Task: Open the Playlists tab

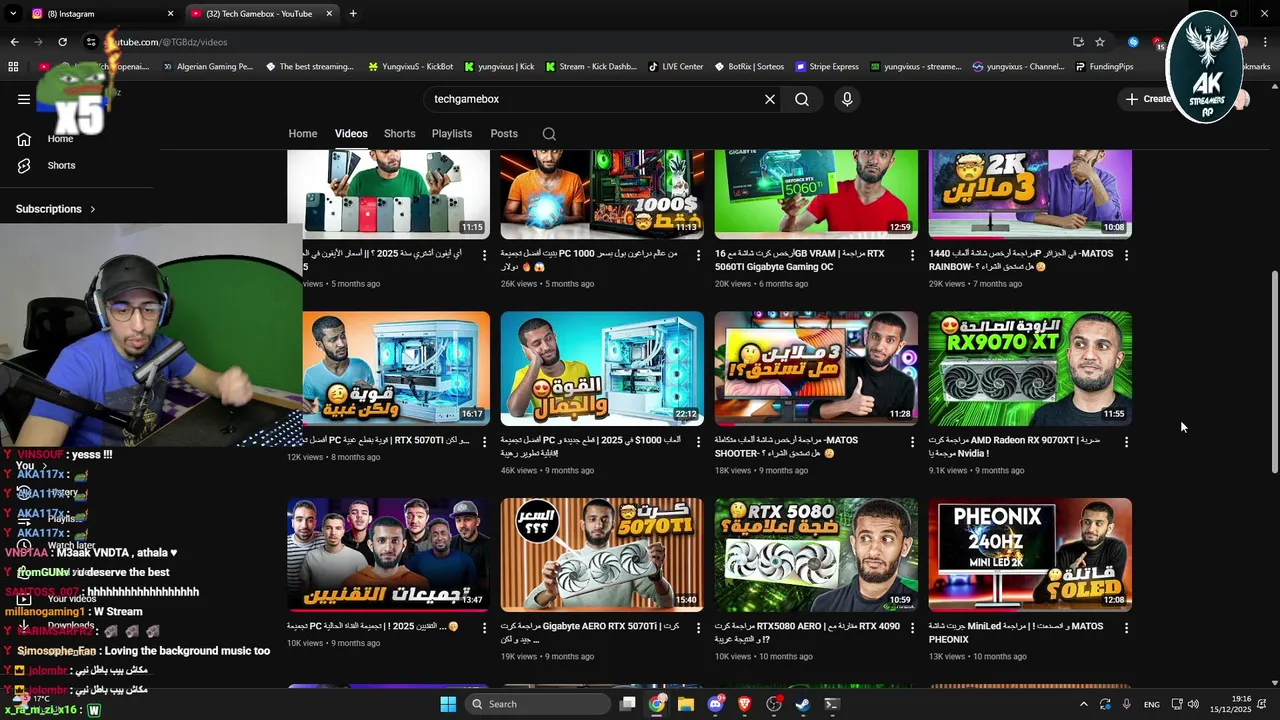Action: 452,133
